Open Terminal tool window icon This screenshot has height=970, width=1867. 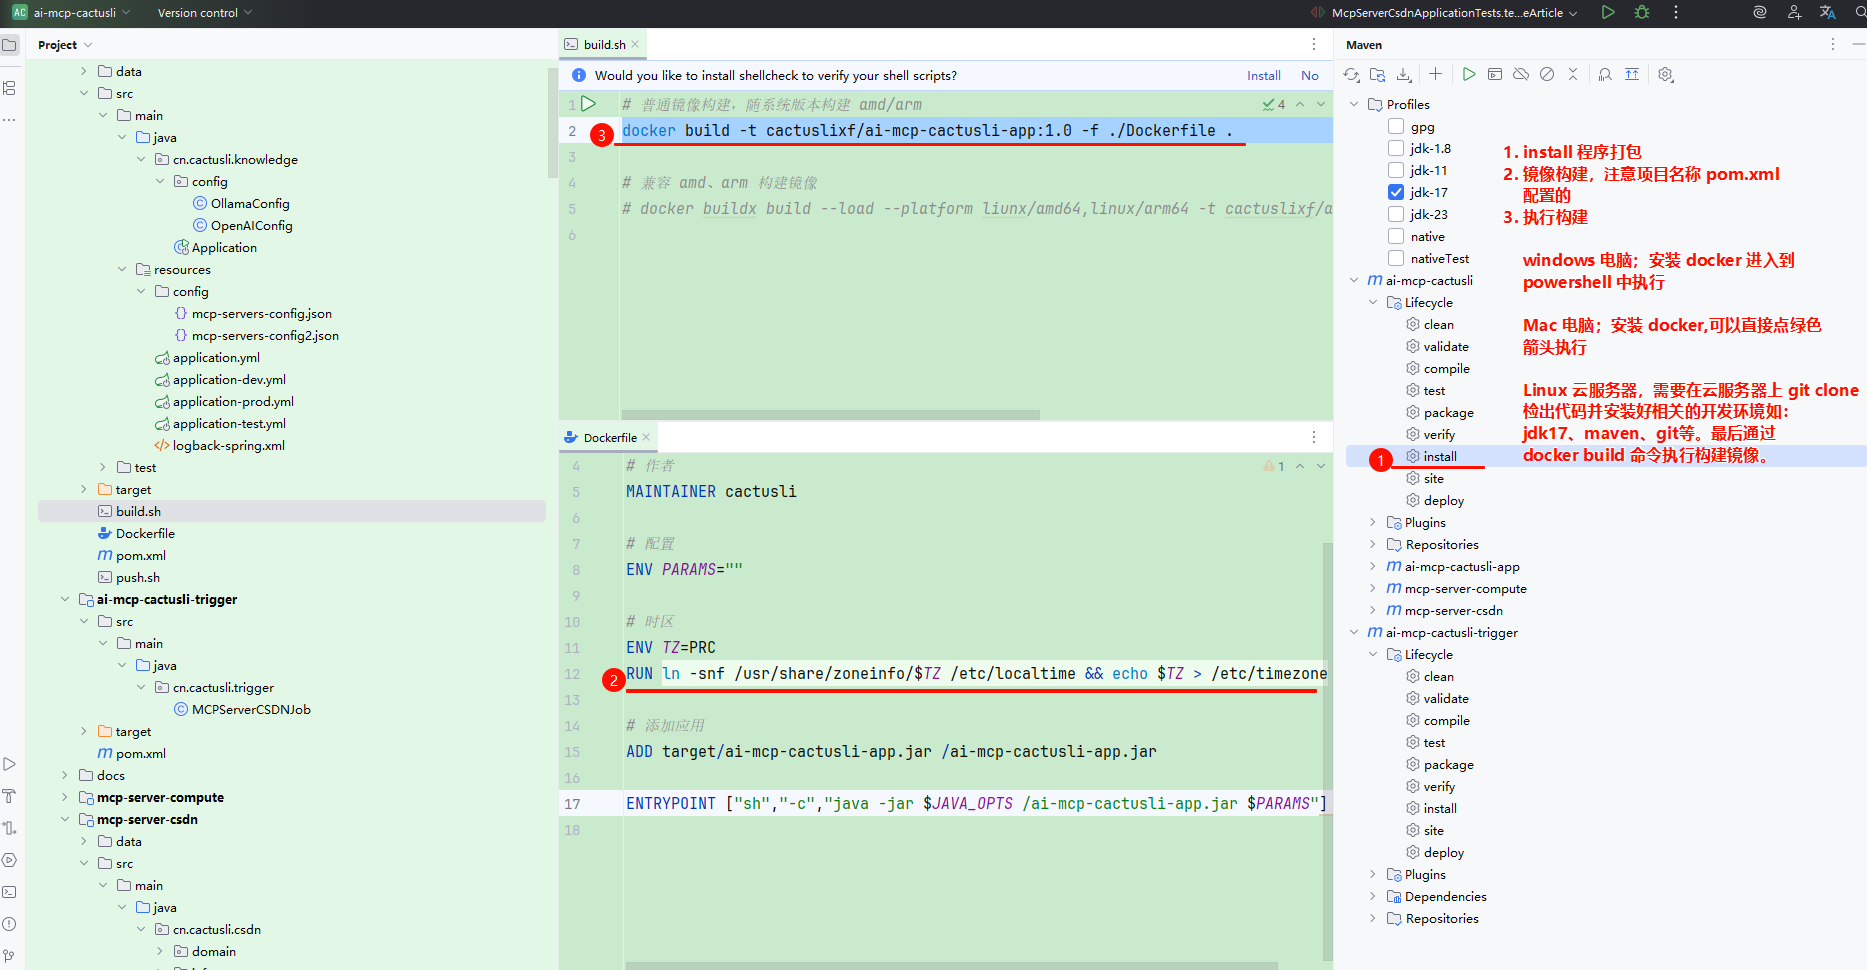10,892
